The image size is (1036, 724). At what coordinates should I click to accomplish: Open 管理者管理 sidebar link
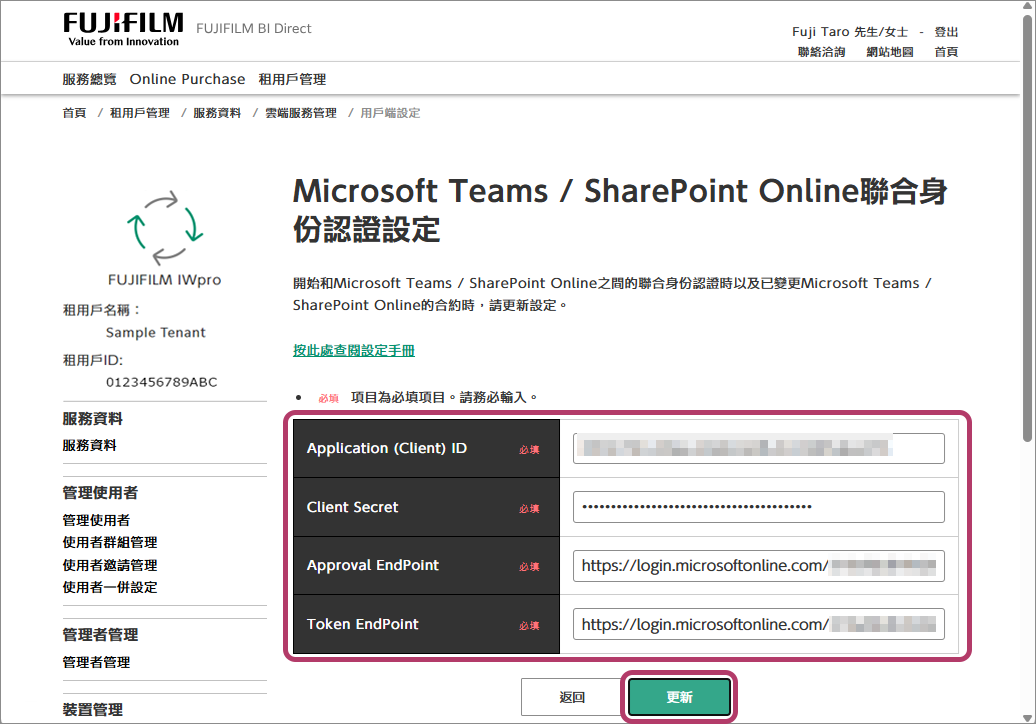tap(96, 663)
